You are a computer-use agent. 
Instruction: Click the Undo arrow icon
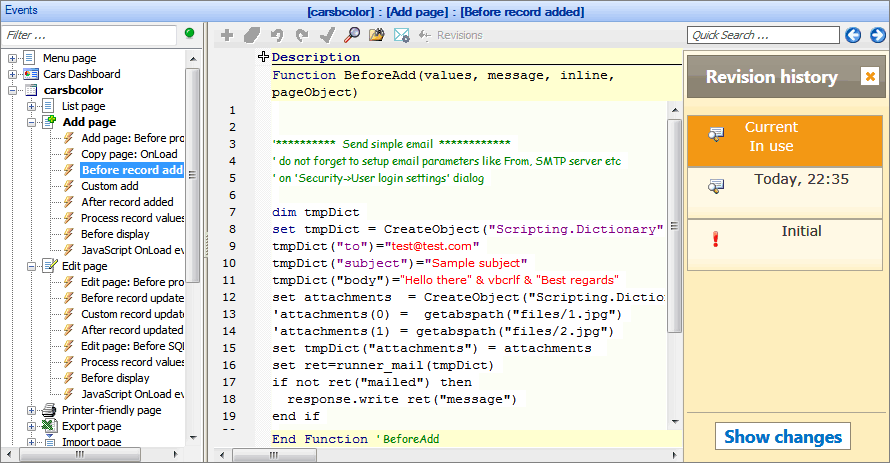point(276,35)
